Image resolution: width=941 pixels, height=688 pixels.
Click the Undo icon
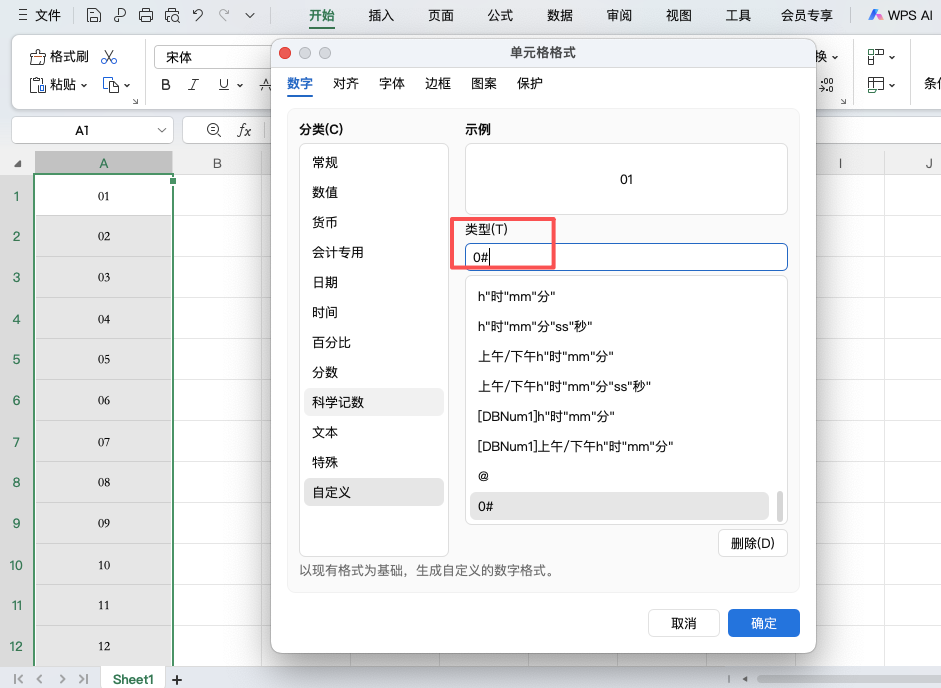[x=196, y=16]
